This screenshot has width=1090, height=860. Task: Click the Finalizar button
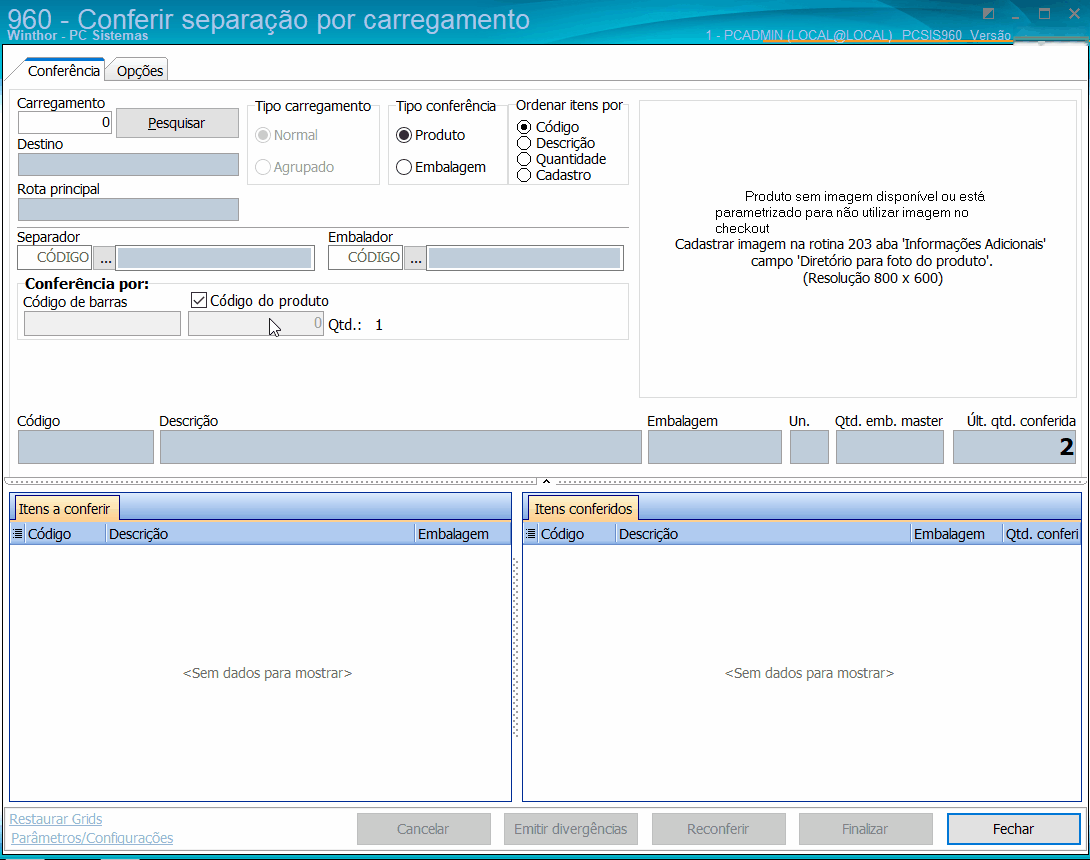tap(865, 829)
